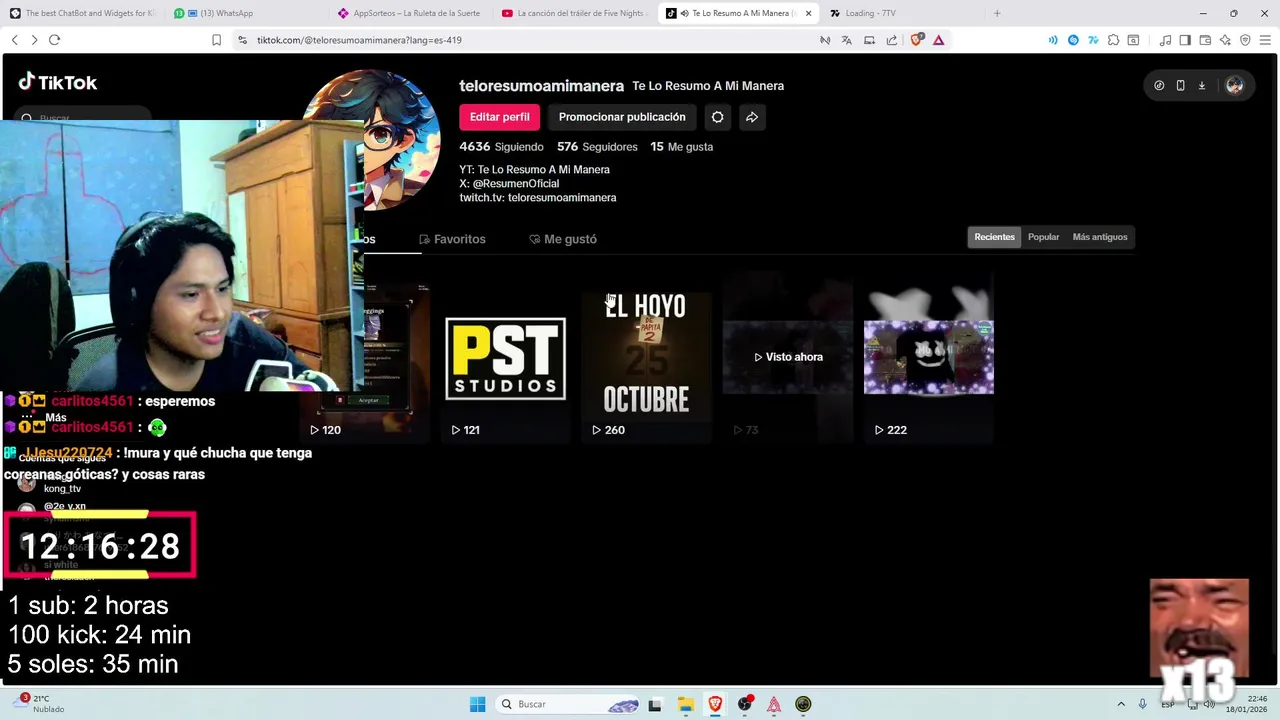Open Task View in the taskbar
Viewport: 1280px width, 720px height.
pos(655,704)
